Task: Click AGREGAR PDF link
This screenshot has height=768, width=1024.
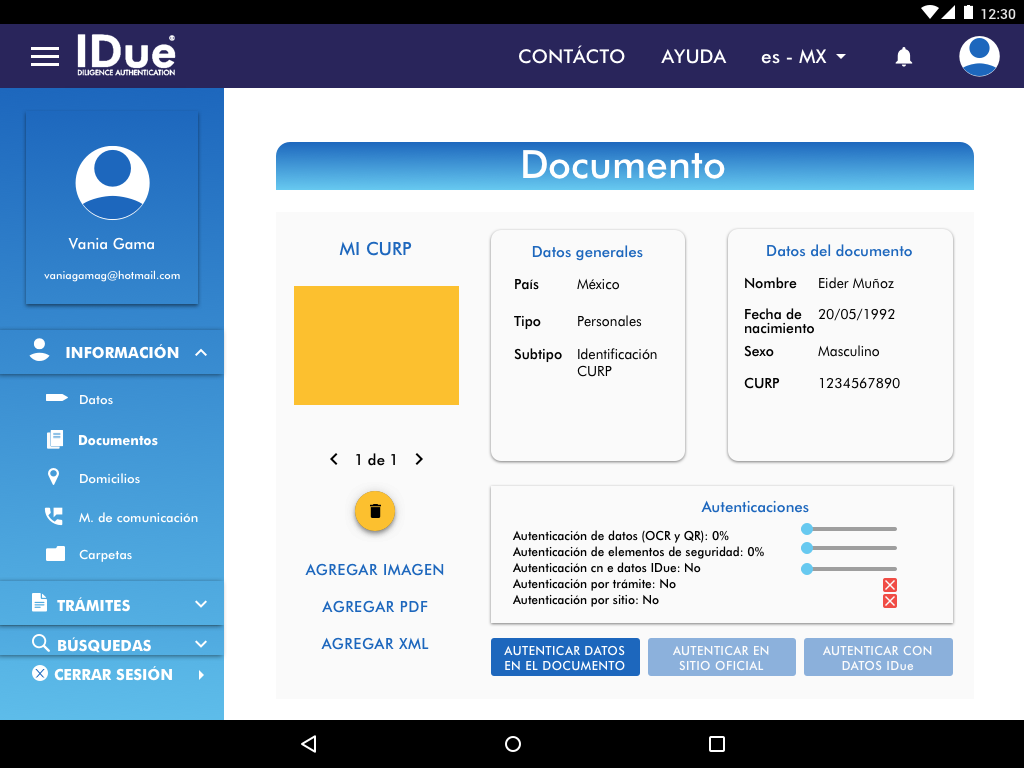Action: pyautogui.click(x=375, y=607)
